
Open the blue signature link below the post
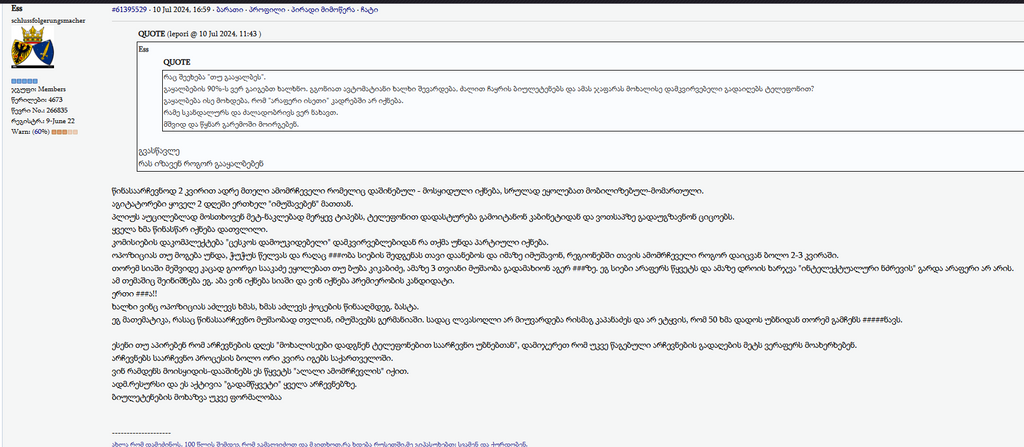[x=320, y=444]
